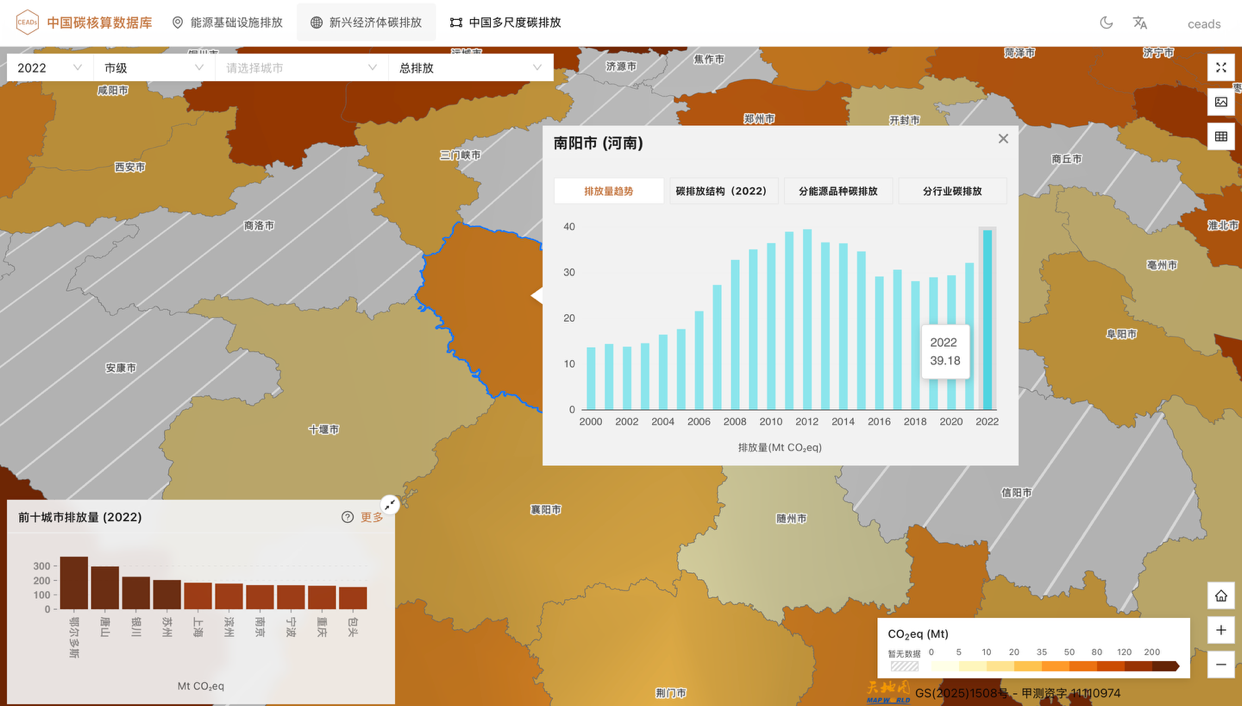Show help for top ten city emissions
1242x706 pixels.
[x=347, y=517]
